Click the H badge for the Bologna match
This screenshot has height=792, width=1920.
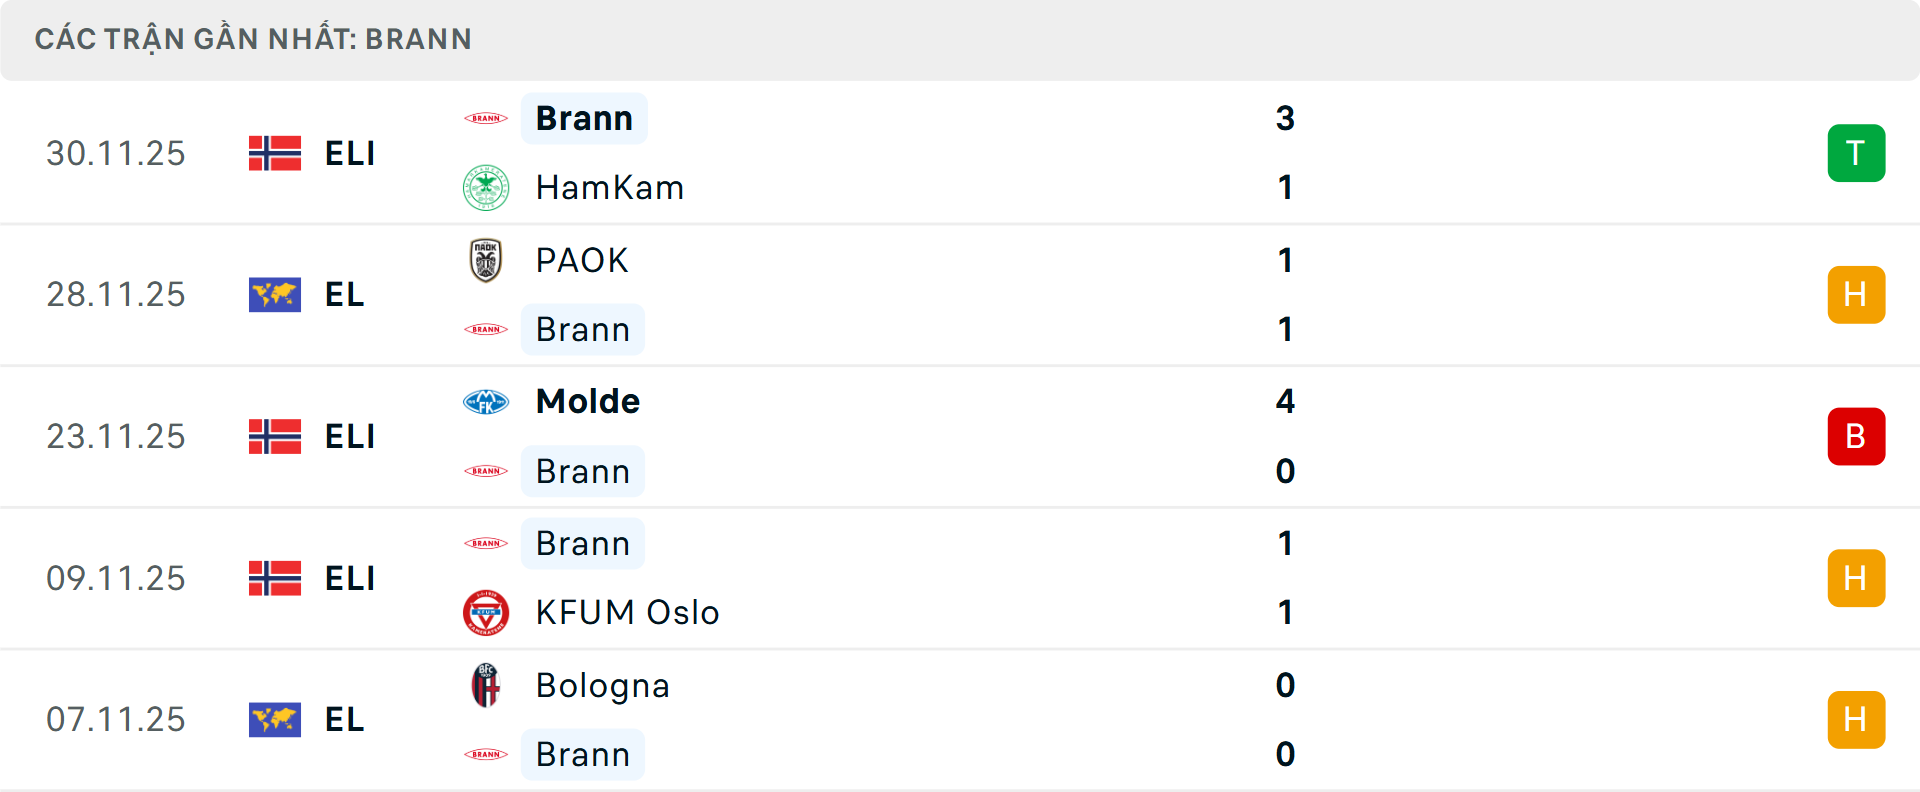pyautogui.click(x=1856, y=720)
